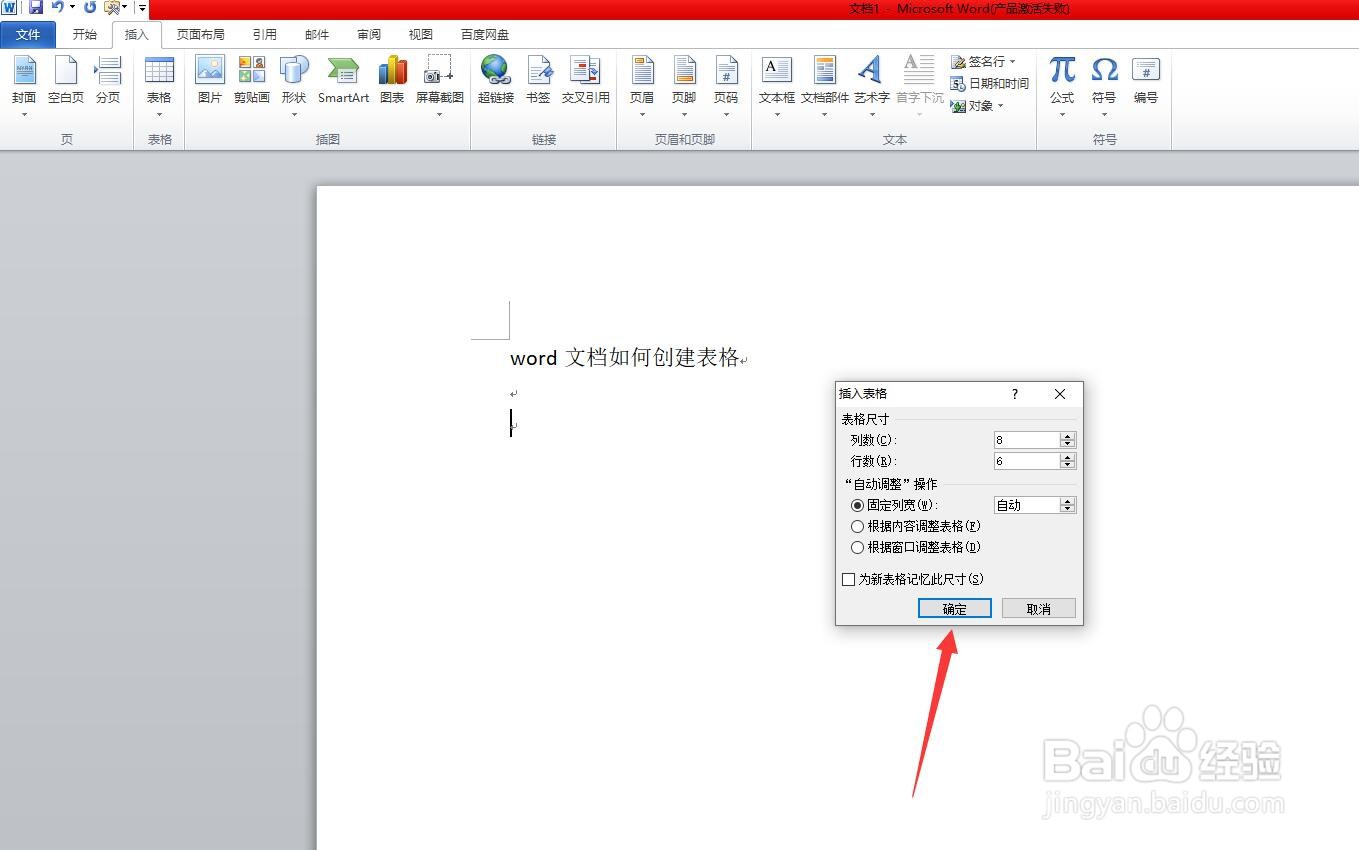Cancel the dialog with 取消 button
Image resolution: width=1359 pixels, height=850 pixels.
1038,608
